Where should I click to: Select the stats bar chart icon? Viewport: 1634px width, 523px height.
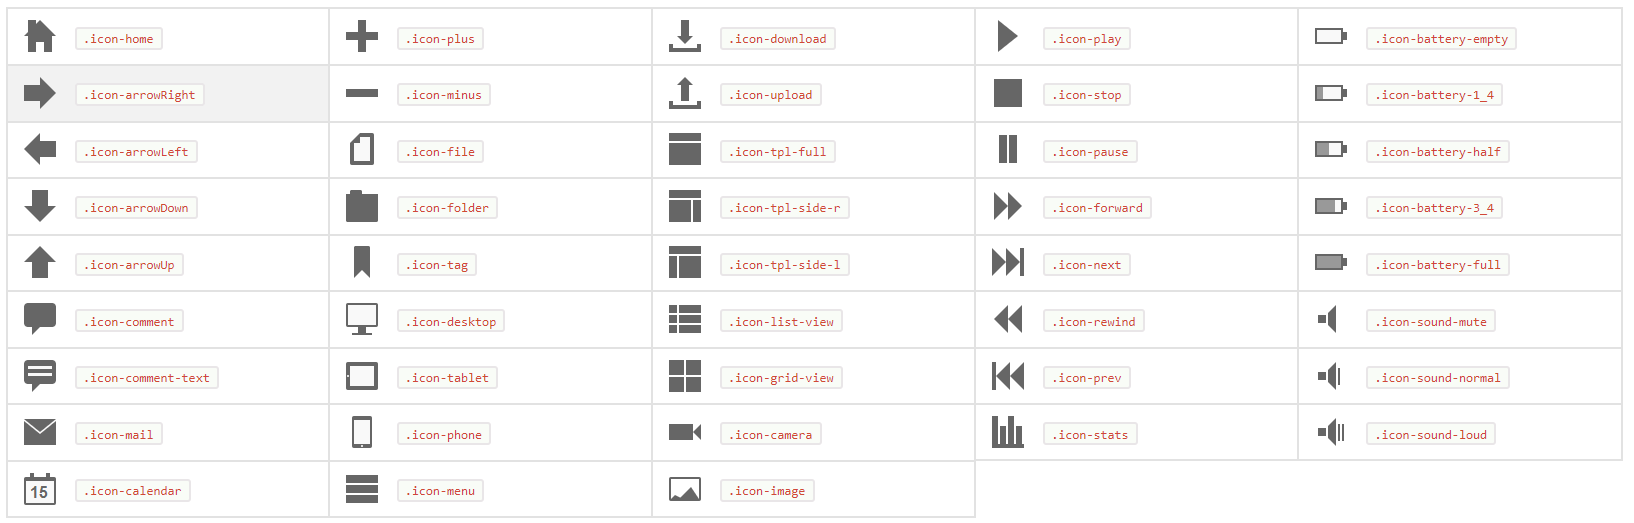pos(1008,432)
